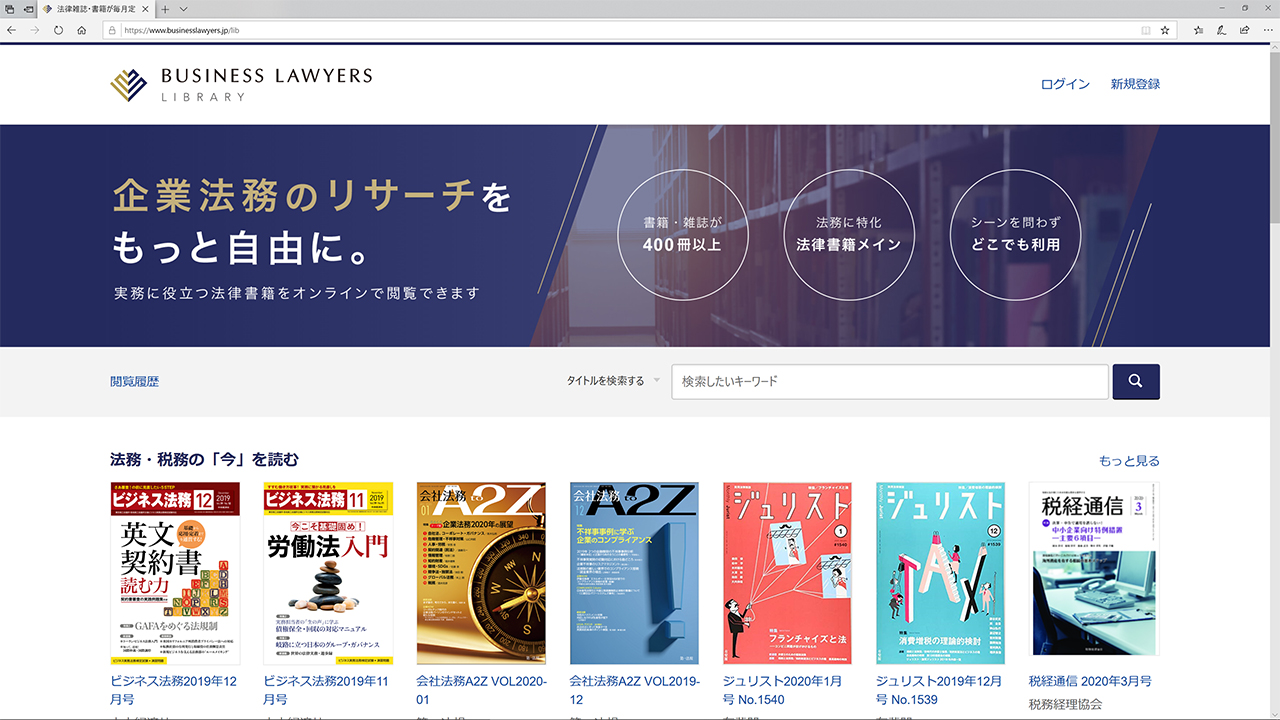Open the teal ジュリスト TAX cover
This screenshot has height=720, width=1280.
pos(940,573)
